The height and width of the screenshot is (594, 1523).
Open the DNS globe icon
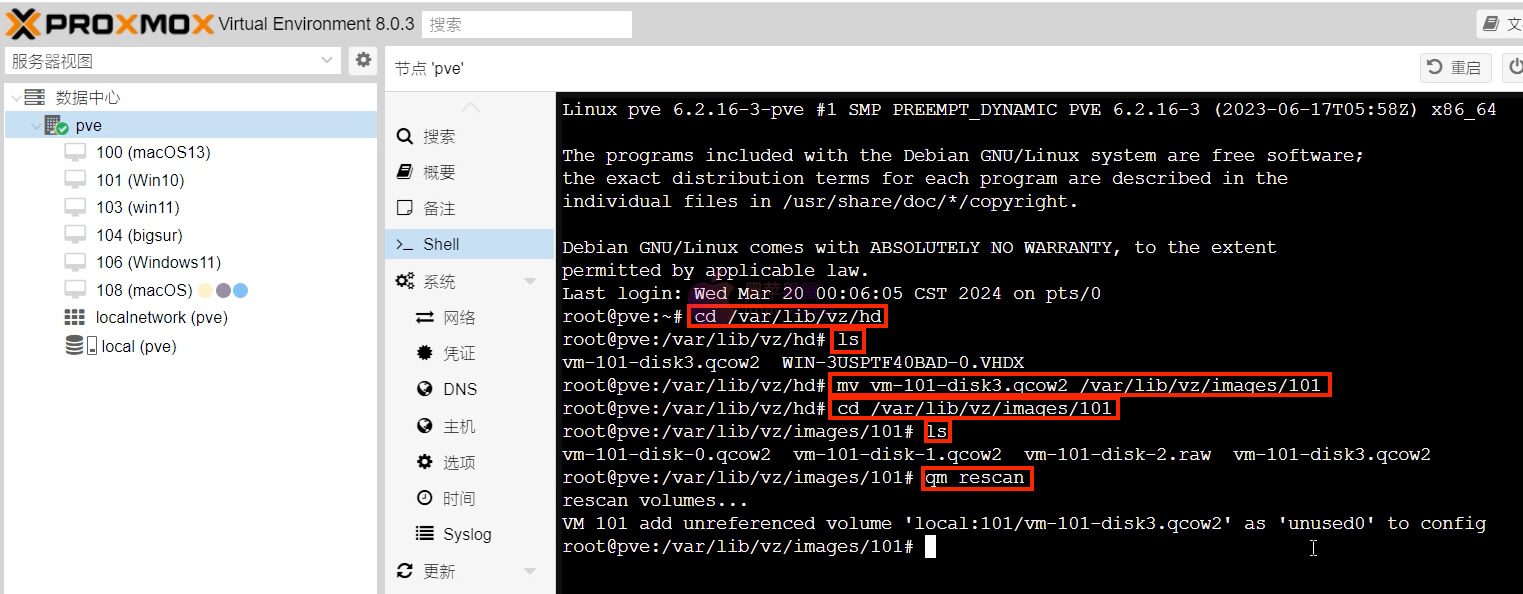(x=423, y=389)
